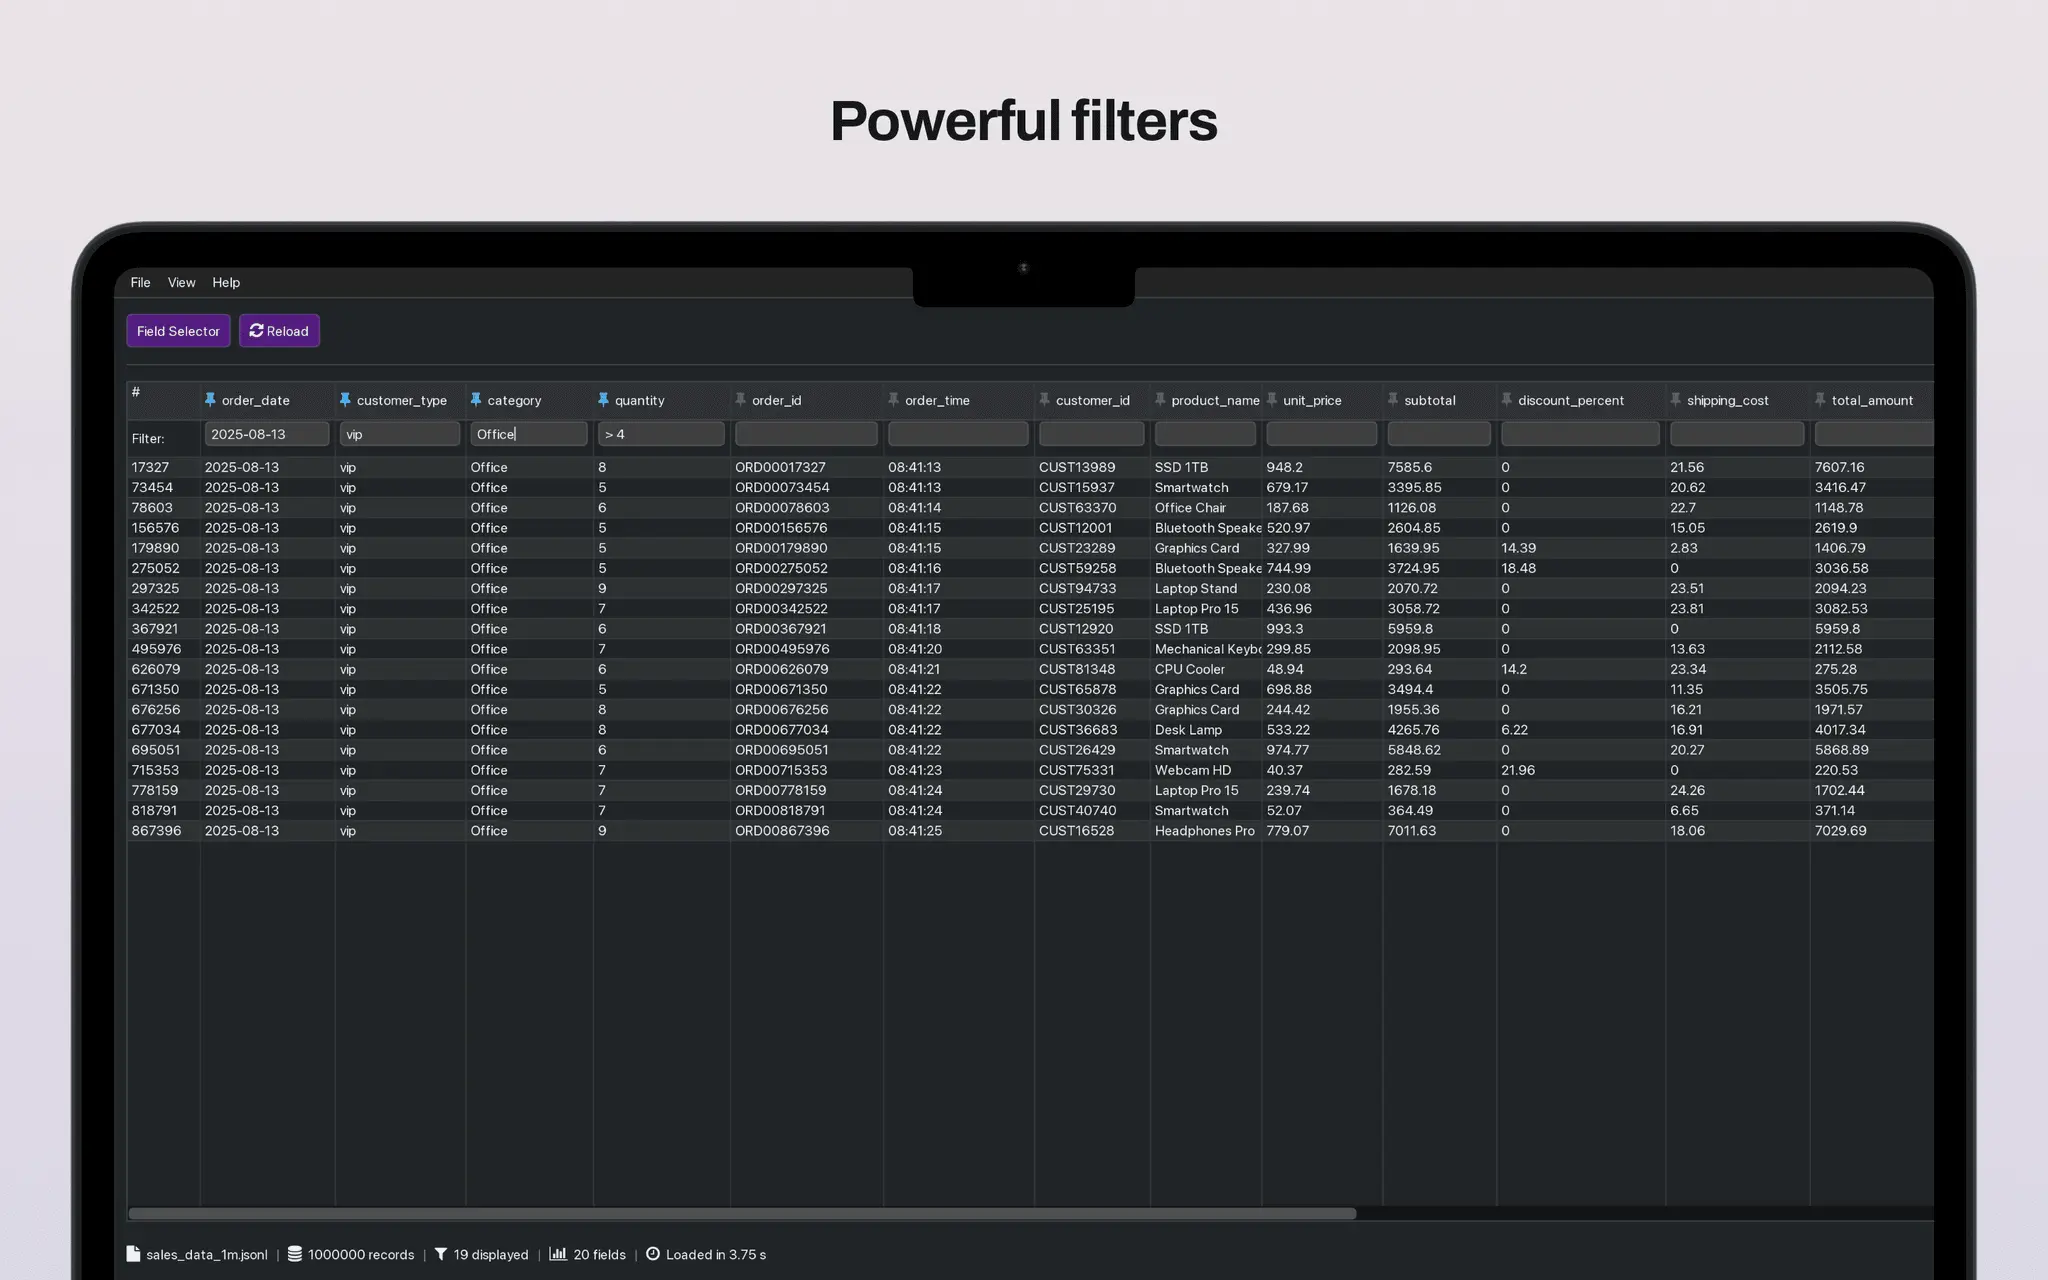Click the Laptop Stand product cell

pos(1196,588)
